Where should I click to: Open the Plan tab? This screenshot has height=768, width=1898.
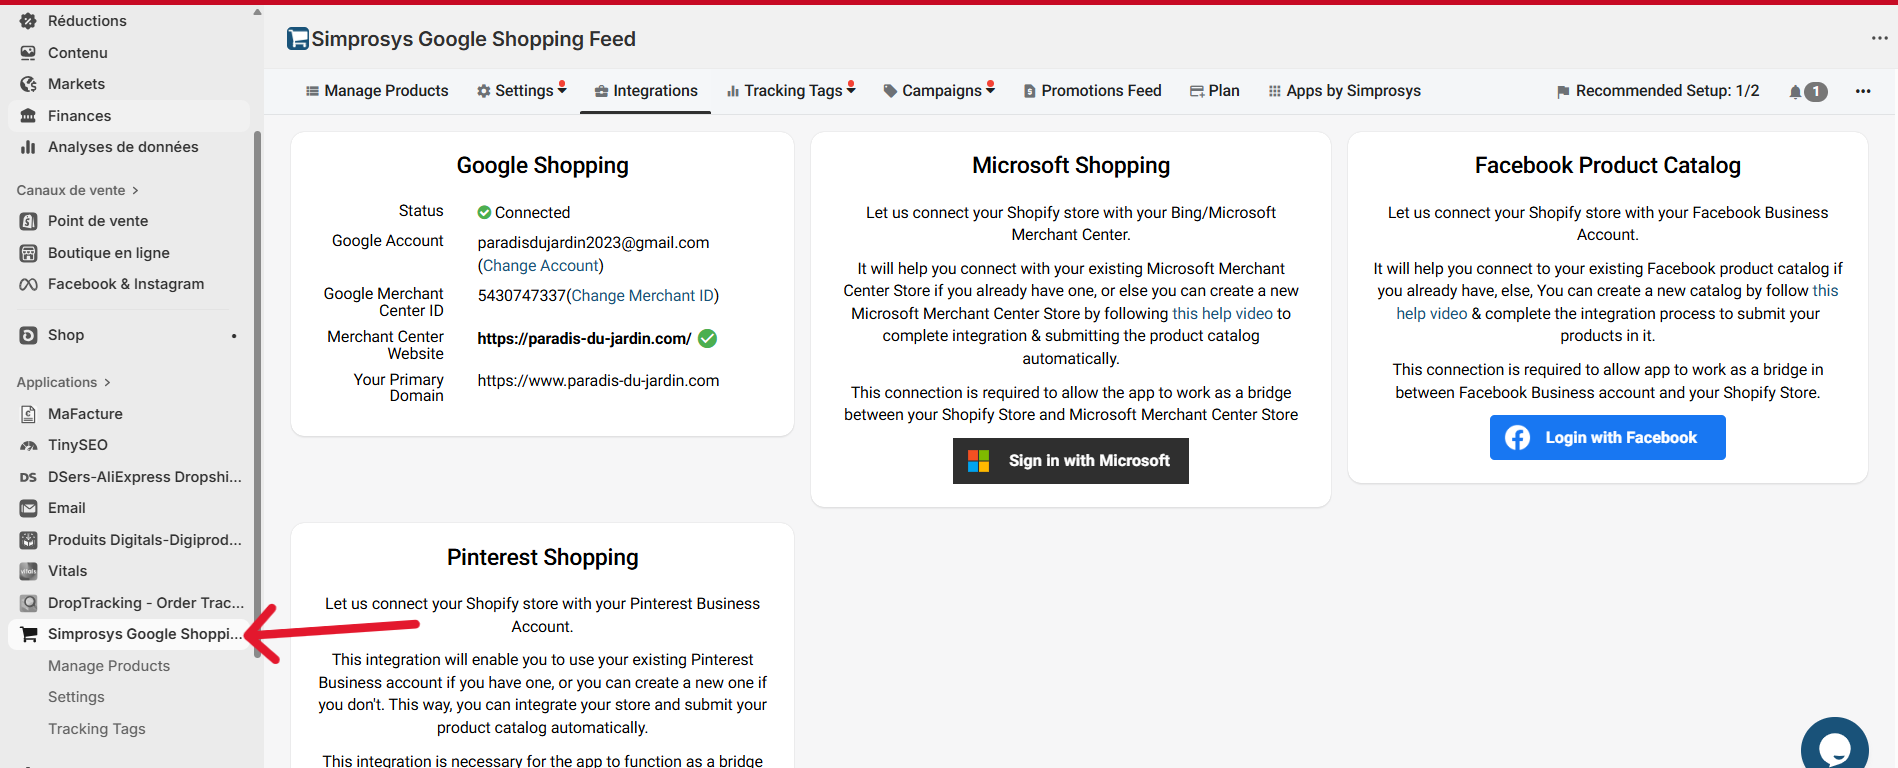point(1215,91)
